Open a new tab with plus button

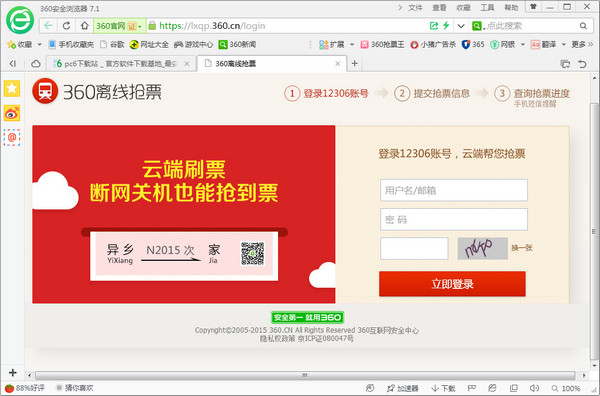pyautogui.click(x=355, y=63)
